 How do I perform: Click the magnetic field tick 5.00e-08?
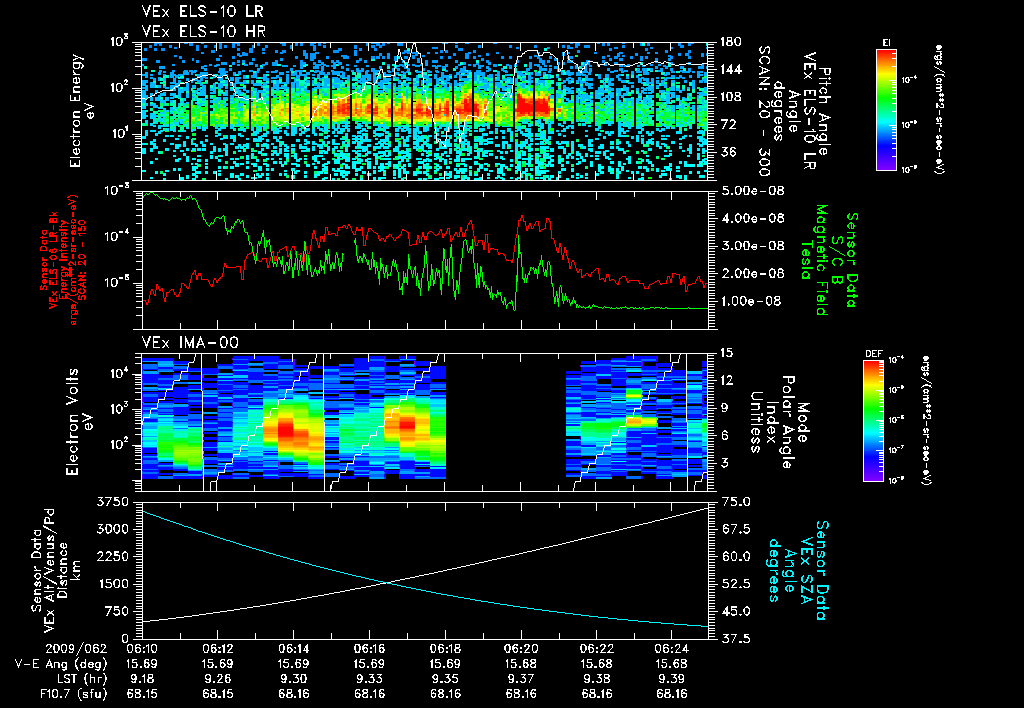point(752,191)
